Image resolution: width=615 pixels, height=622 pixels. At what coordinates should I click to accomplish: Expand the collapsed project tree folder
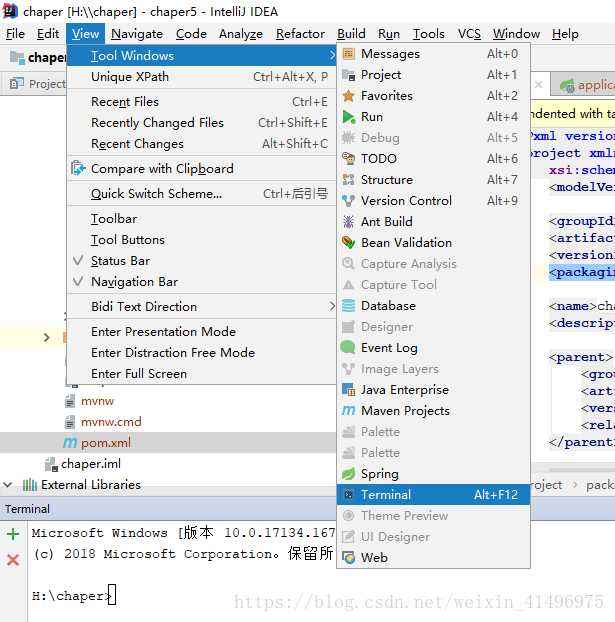[x=46, y=338]
